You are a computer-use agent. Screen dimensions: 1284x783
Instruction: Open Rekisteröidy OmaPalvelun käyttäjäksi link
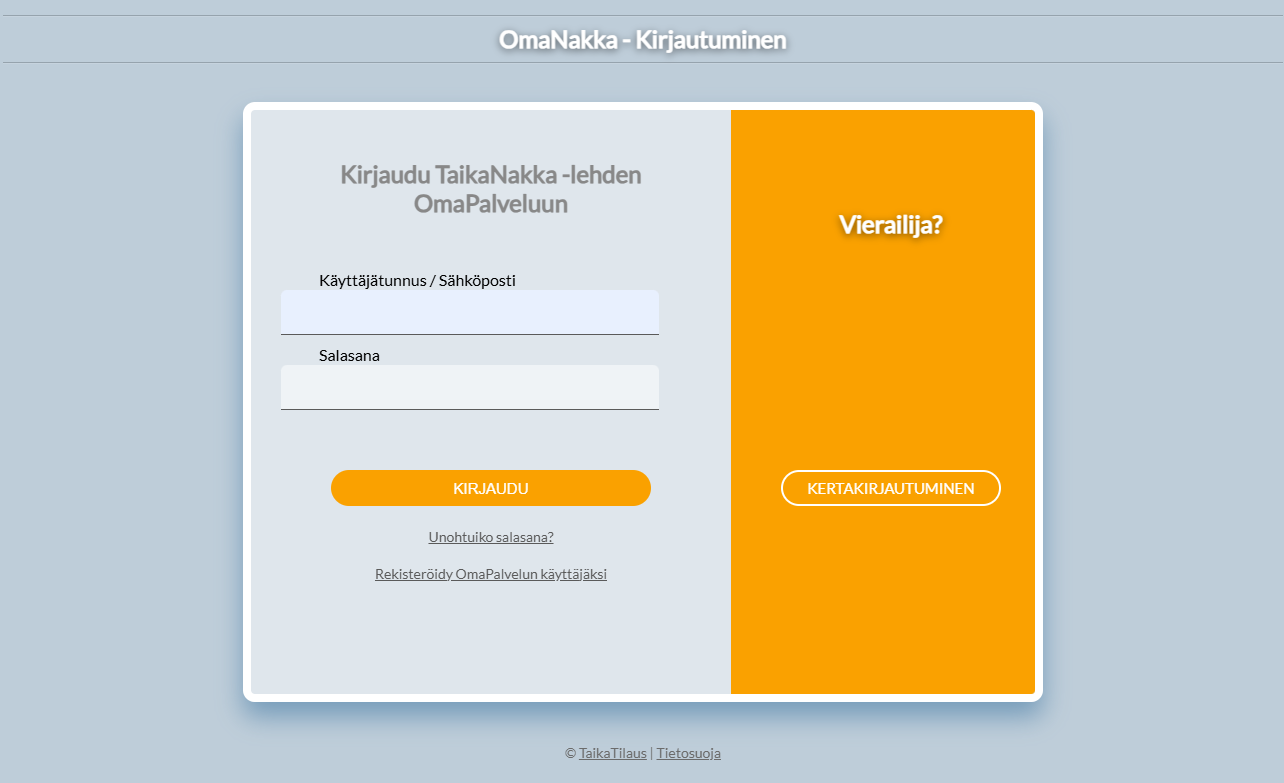pyautogui.click(x=490, y=574)
